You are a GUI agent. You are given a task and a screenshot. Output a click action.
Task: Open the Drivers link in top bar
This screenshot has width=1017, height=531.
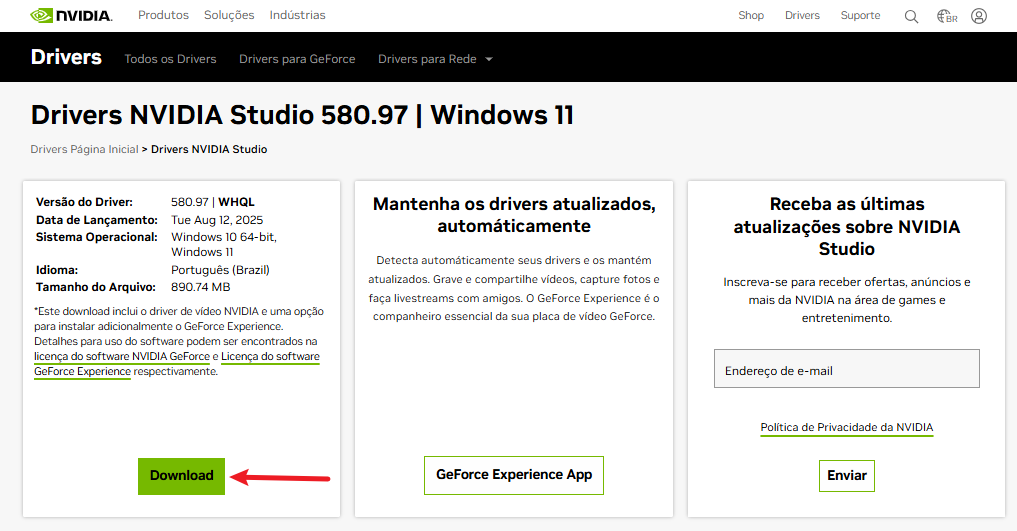(x=802, y=15)
